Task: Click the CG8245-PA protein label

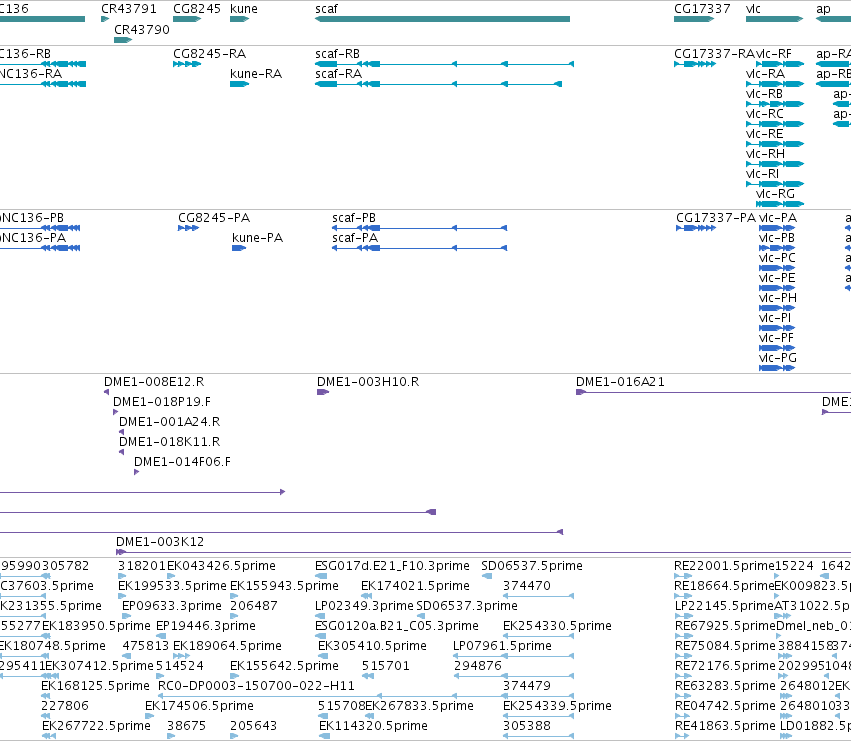Action: point(214,218)
